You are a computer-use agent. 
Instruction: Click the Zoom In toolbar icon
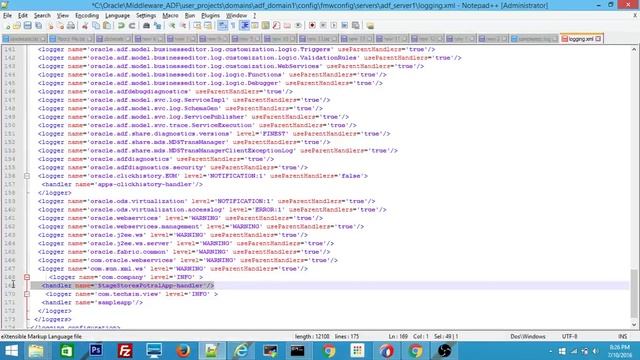click(x=173, y=26)
